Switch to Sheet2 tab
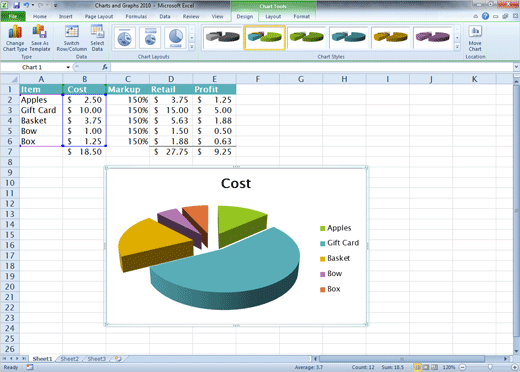This screenshot has width=520, height=372. (x=69, y=359)
